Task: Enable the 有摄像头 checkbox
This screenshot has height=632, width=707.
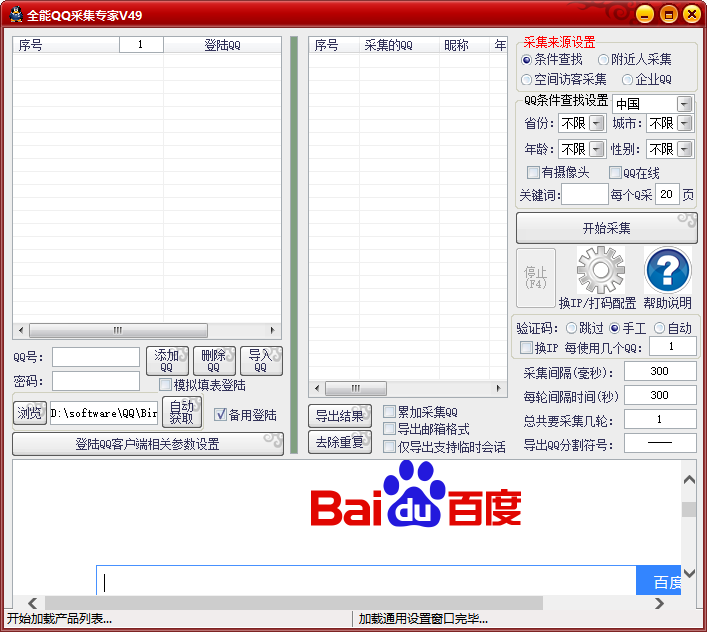Action: pos(533,172)
